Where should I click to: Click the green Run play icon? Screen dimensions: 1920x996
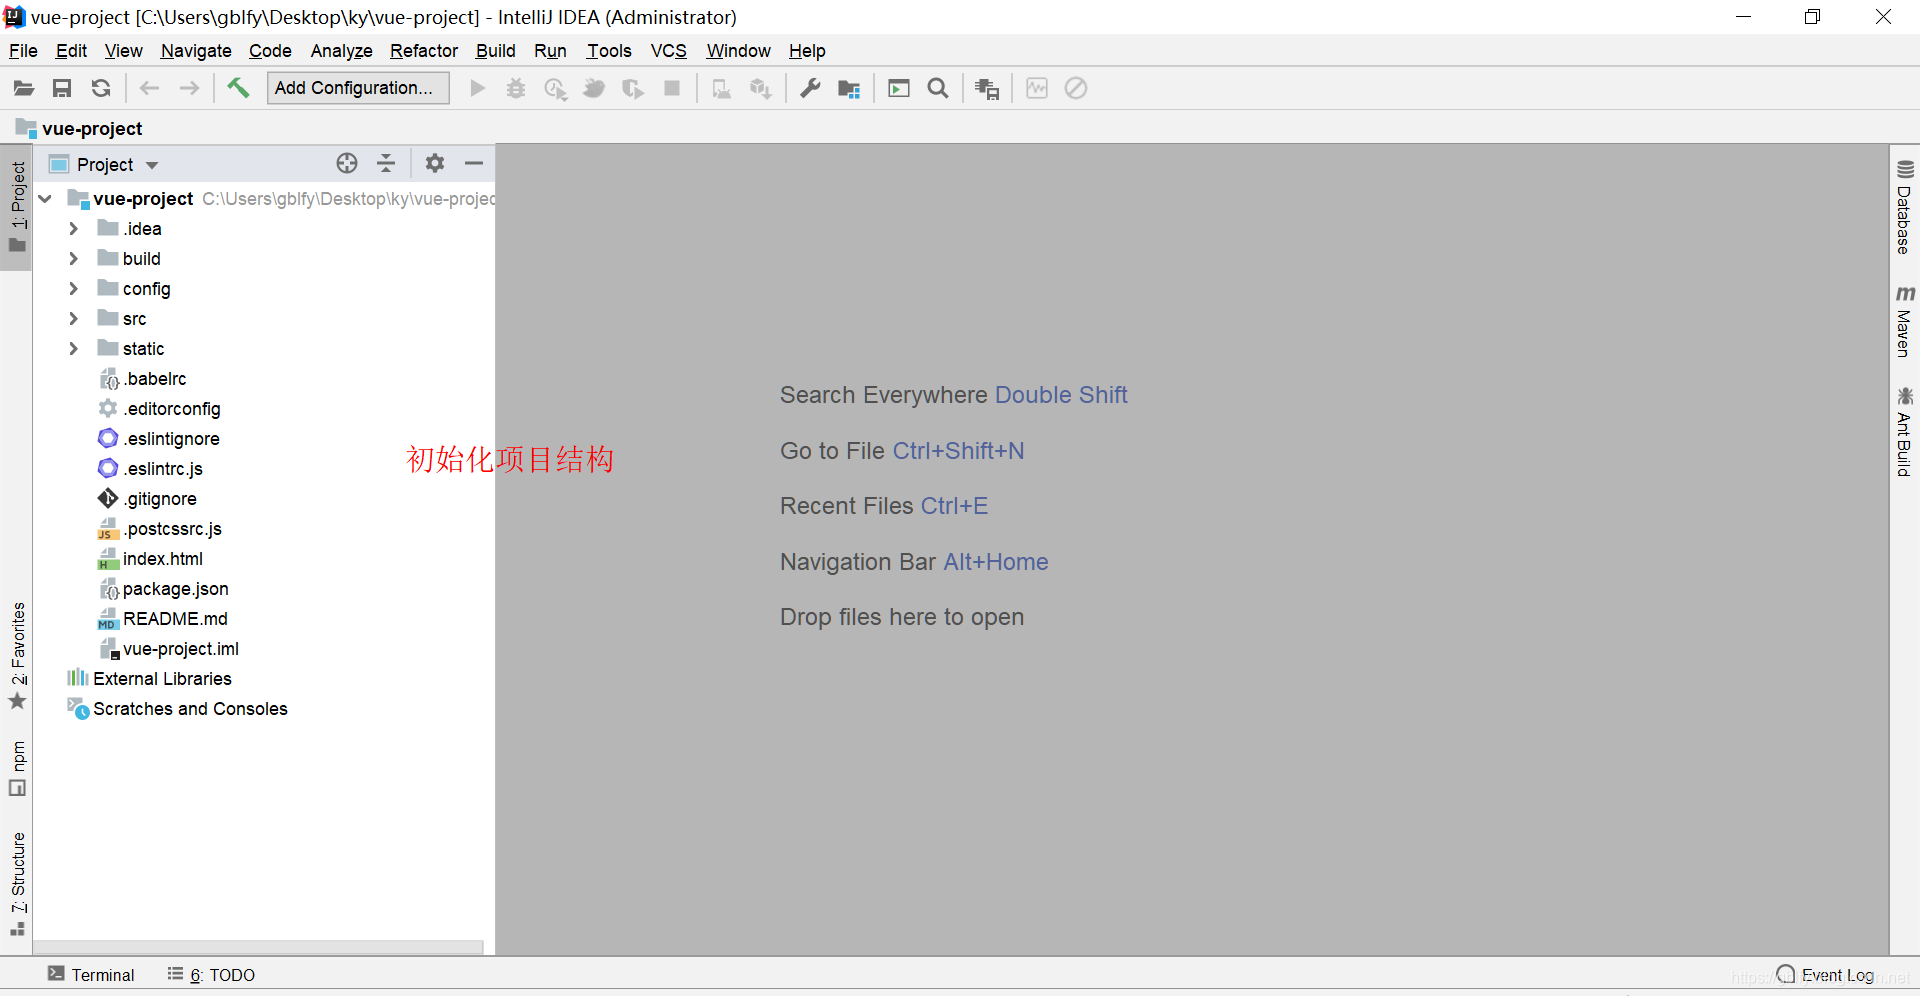click(x=478, y=89)
